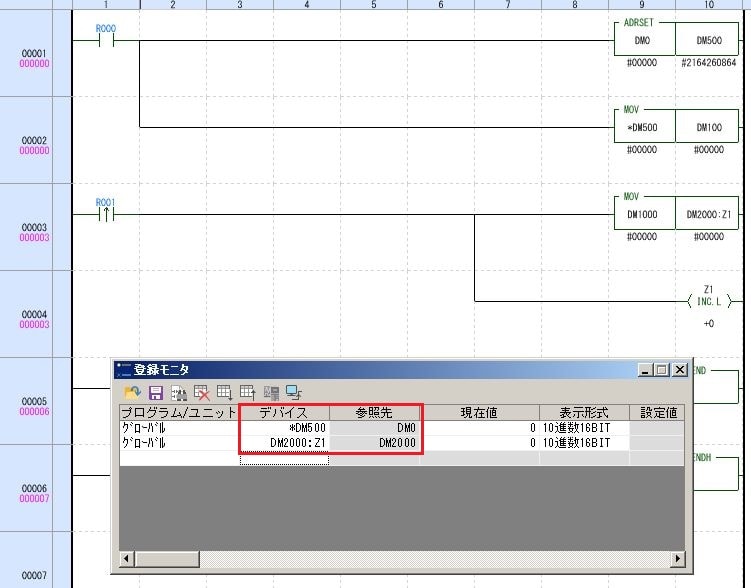Click the 参照先 column header
The height and width of the screenshot is (588, 751).
click(x=375, y=412)
